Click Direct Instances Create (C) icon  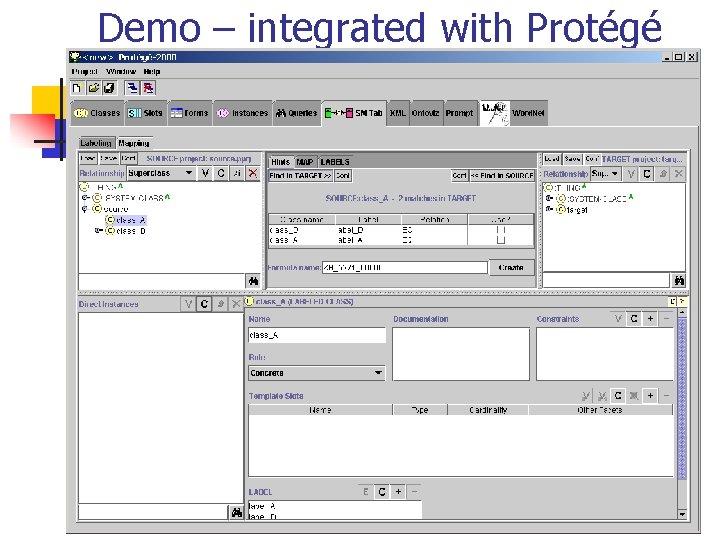pos(204,304)
